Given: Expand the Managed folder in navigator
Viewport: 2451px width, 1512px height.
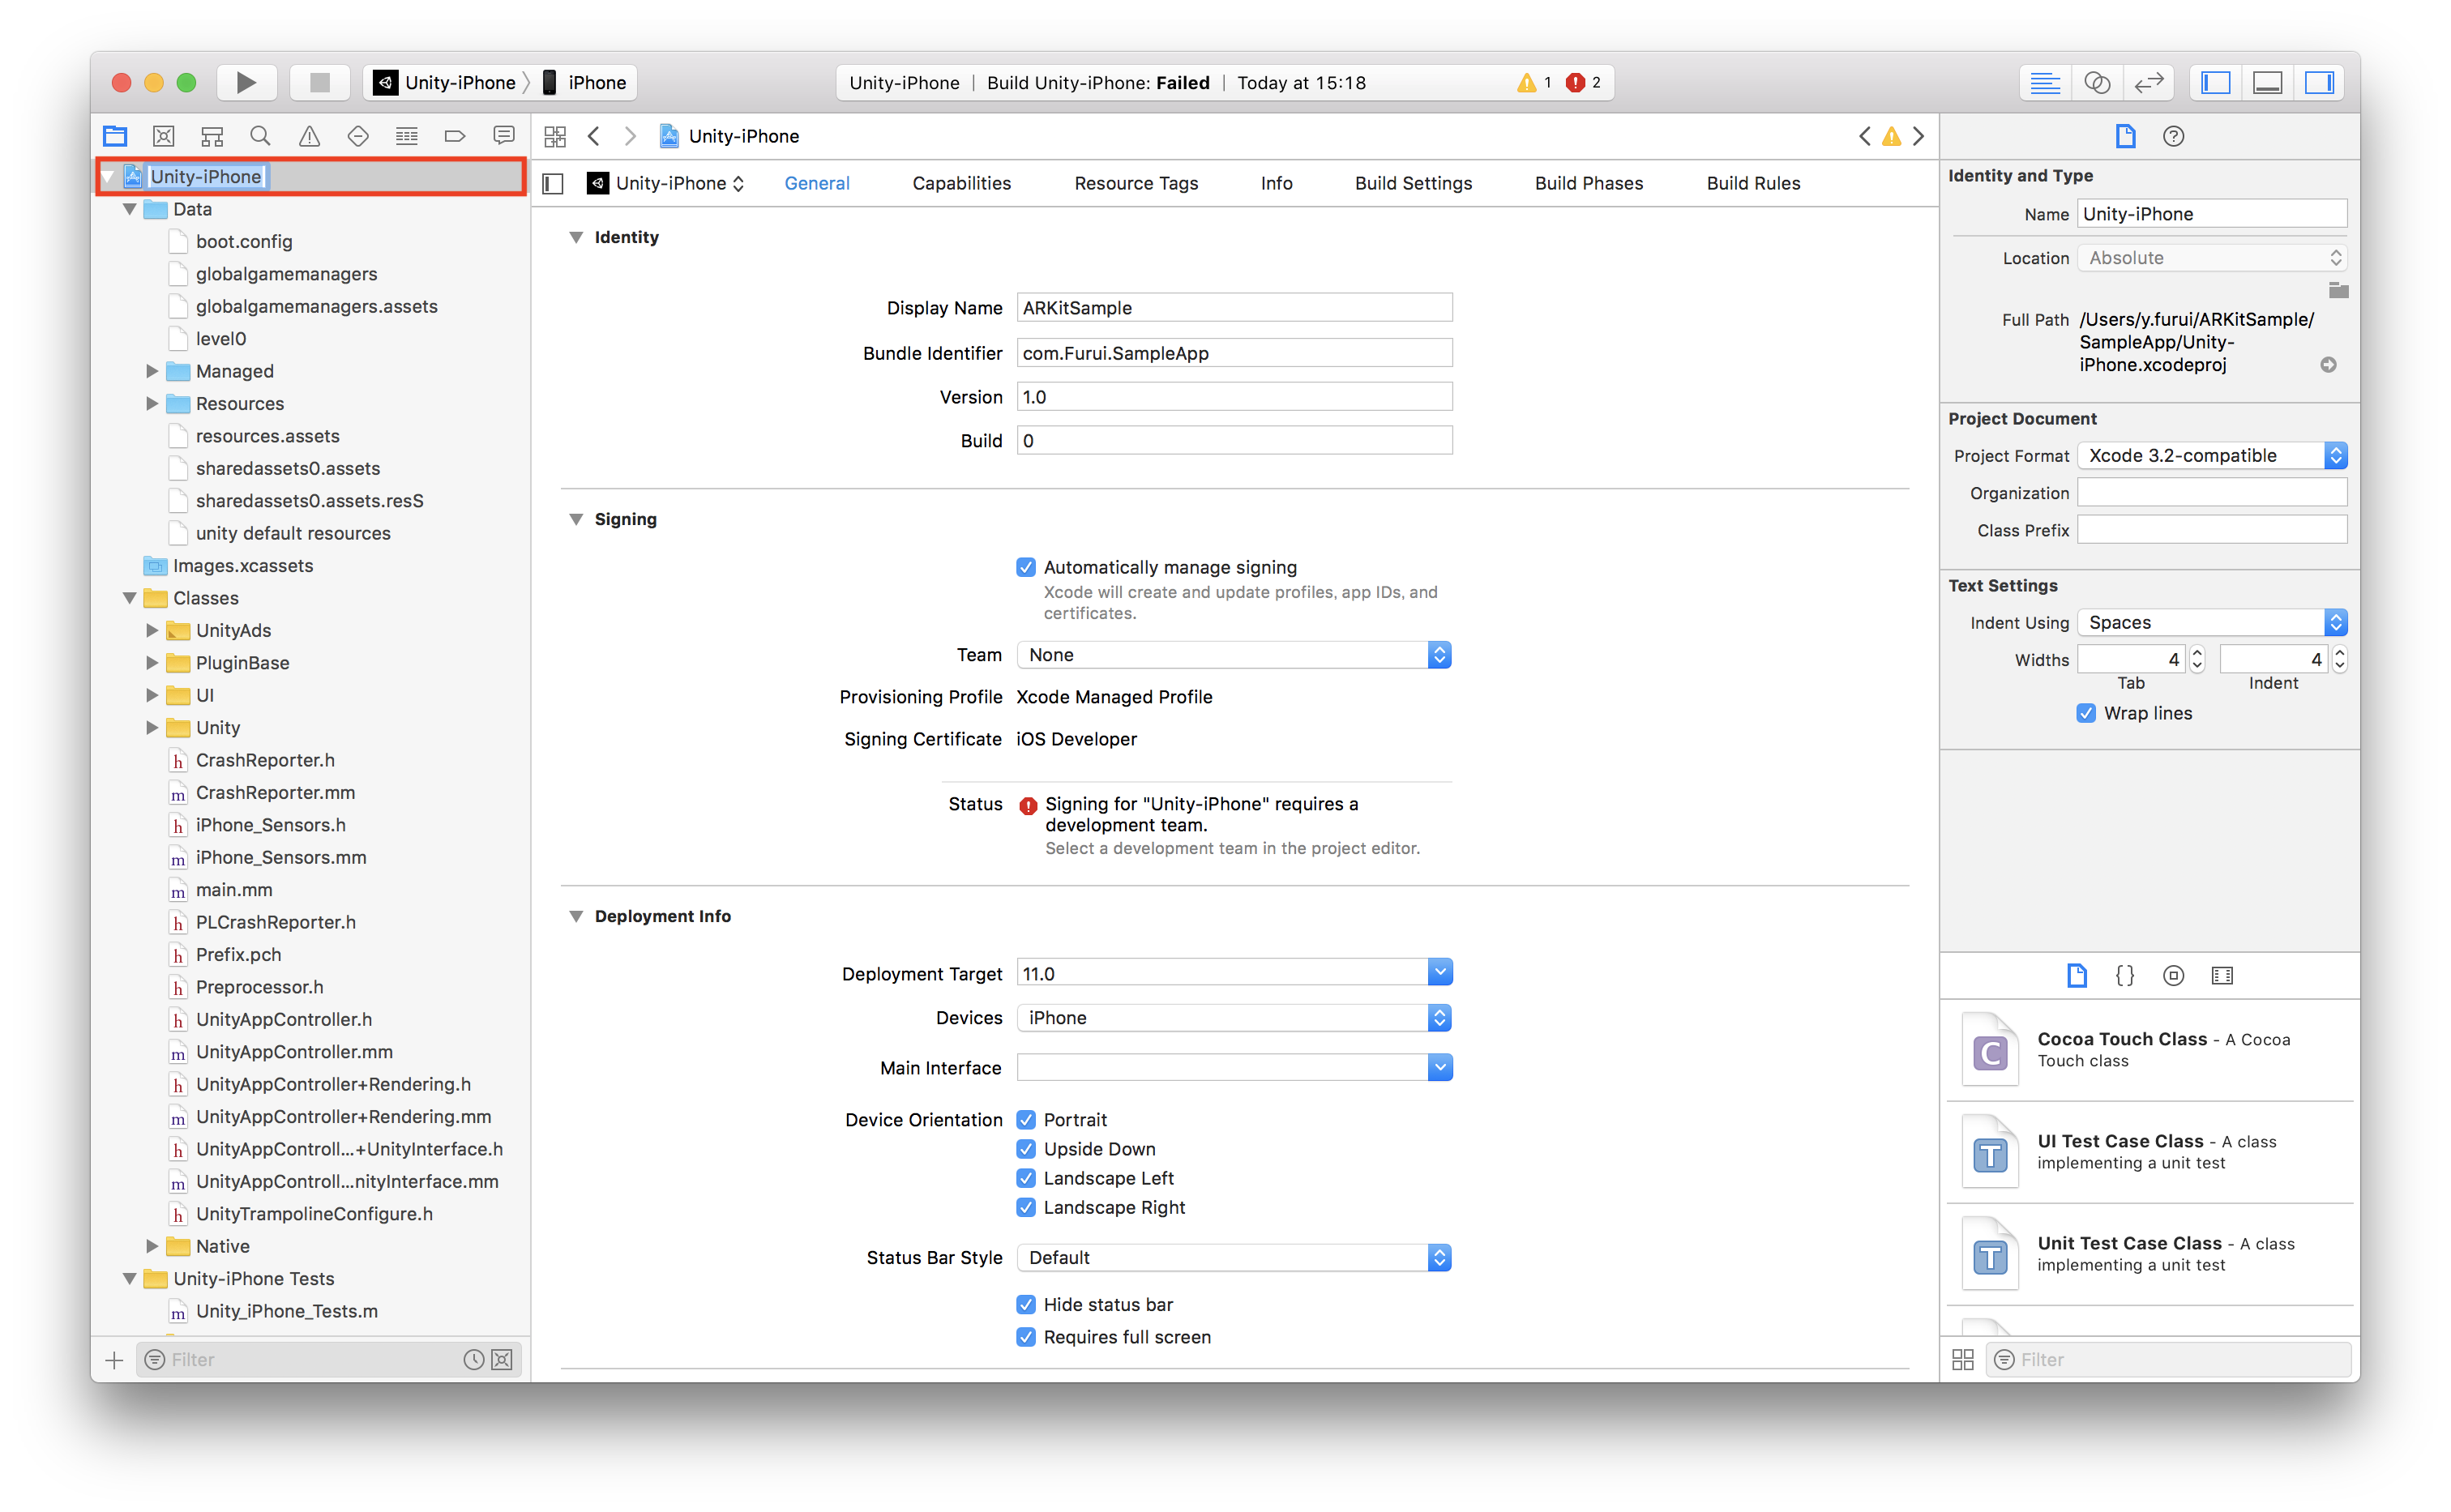Looking at the screenshot, I should click(x=152, y=371).
